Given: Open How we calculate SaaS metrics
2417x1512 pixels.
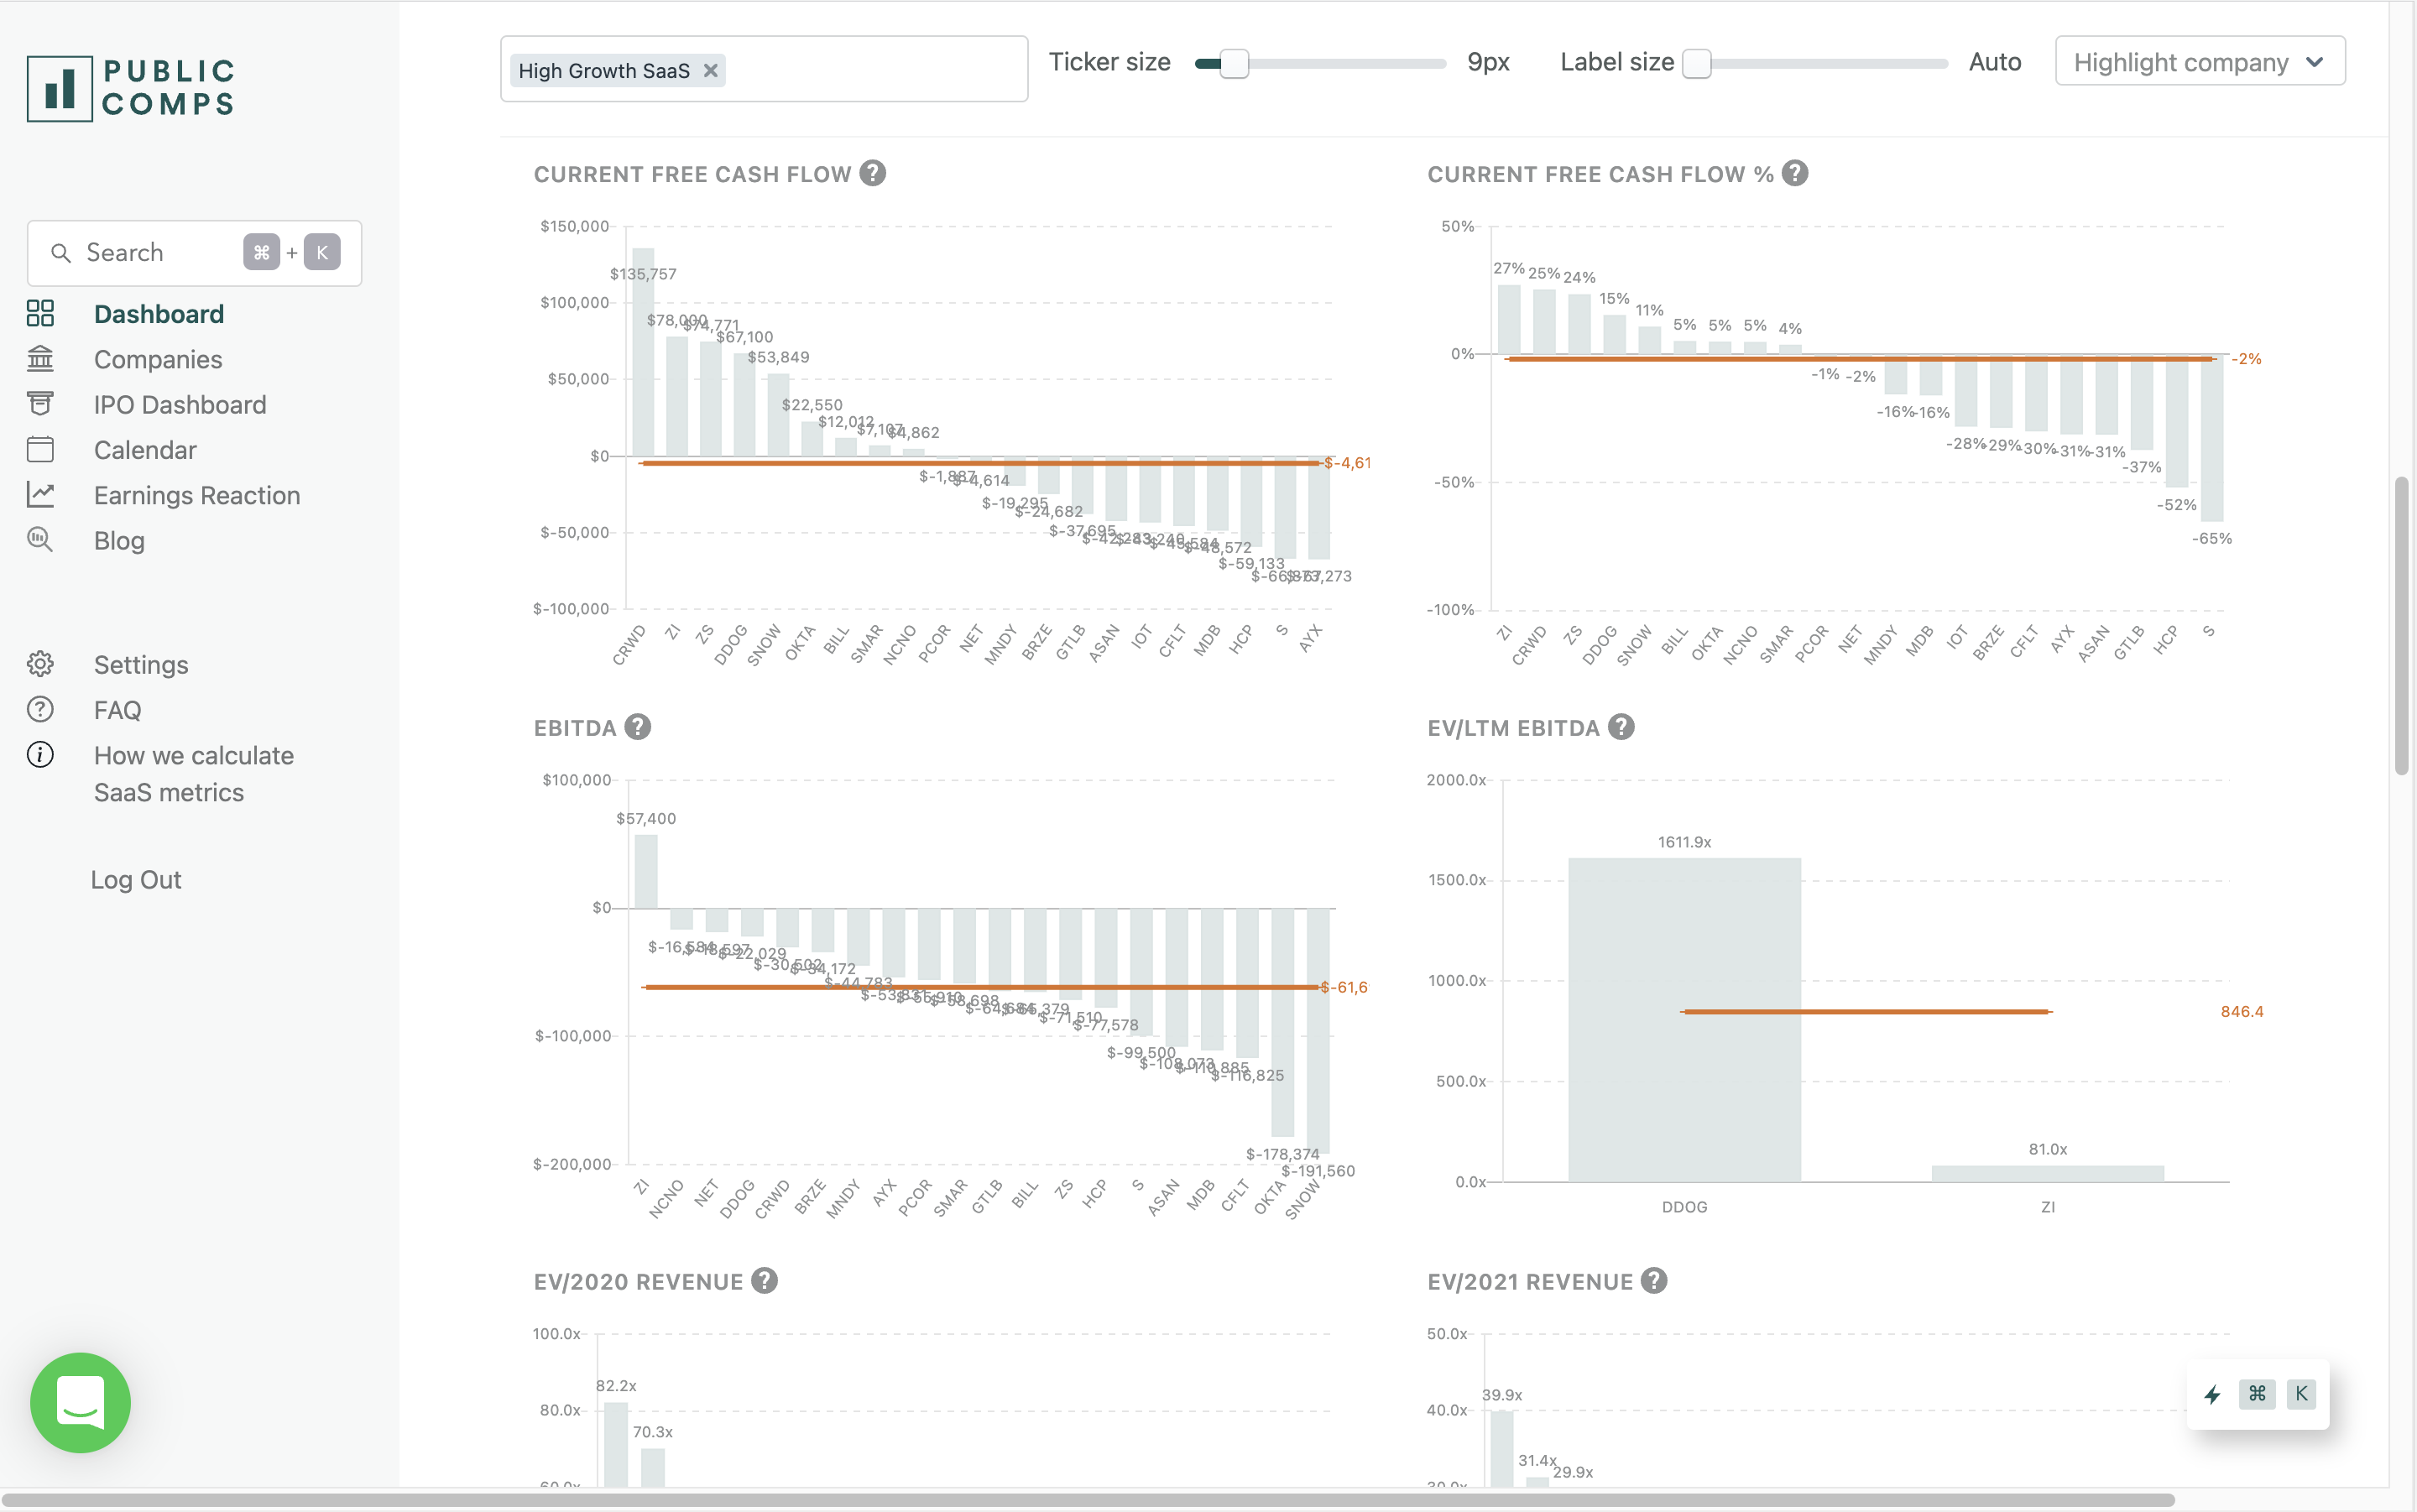Looking at the screenshot, I should [x=193, y=774].
